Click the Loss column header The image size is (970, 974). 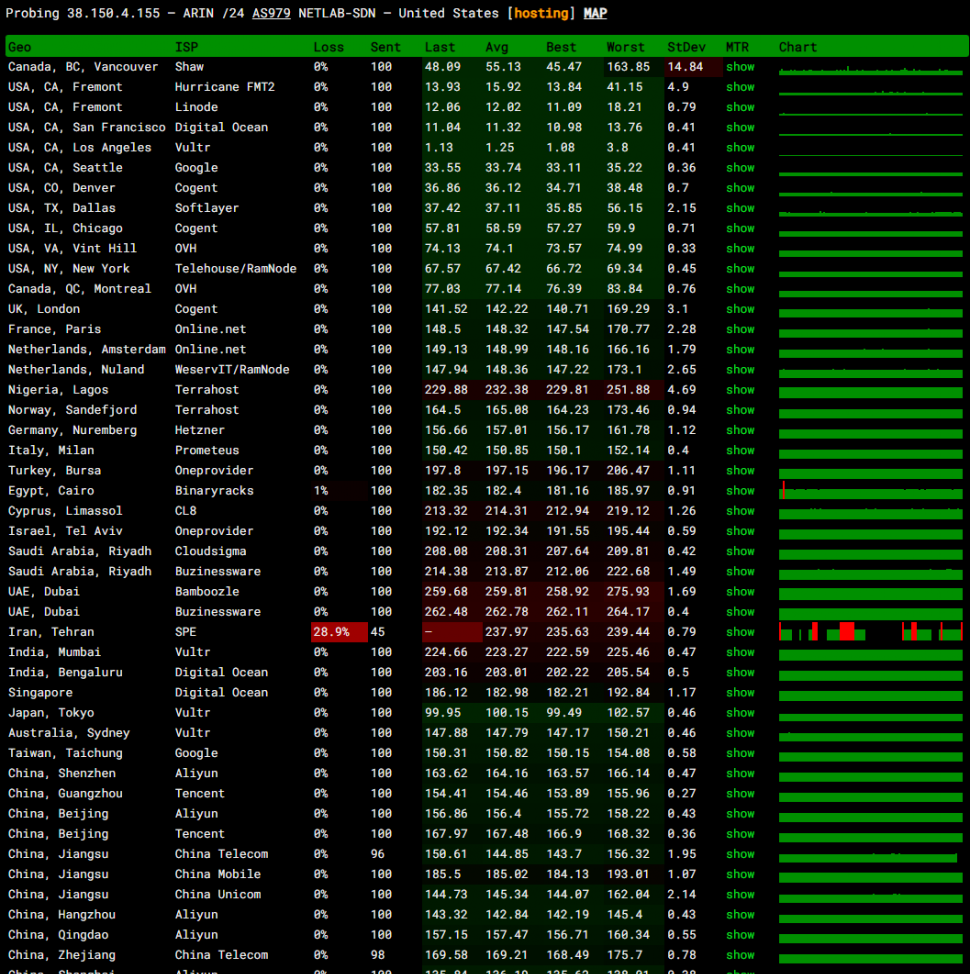point(329,47)
